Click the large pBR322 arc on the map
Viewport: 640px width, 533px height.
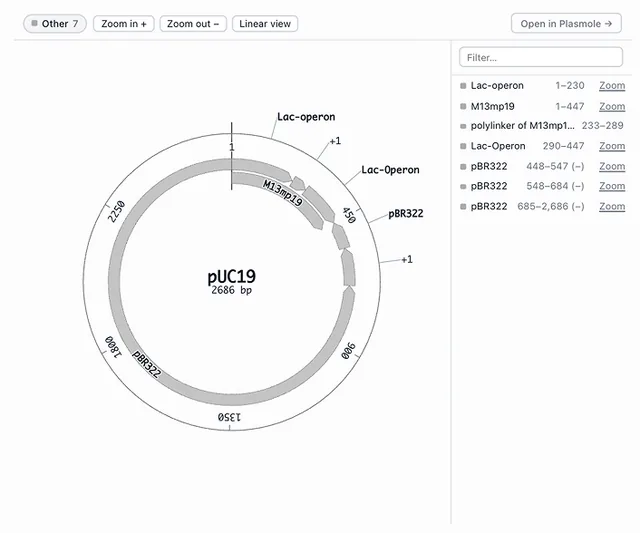click(x=146, y=364)
